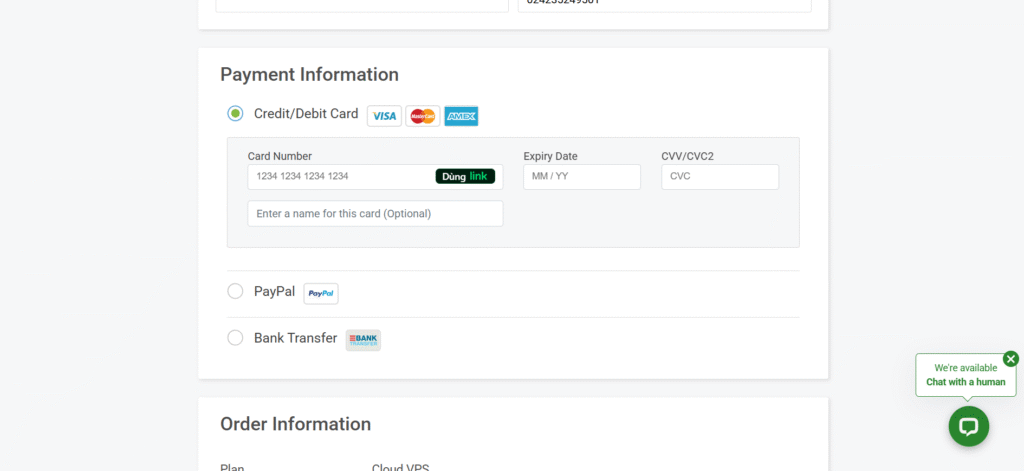Click the Mastercard logo

click(422, 116)
